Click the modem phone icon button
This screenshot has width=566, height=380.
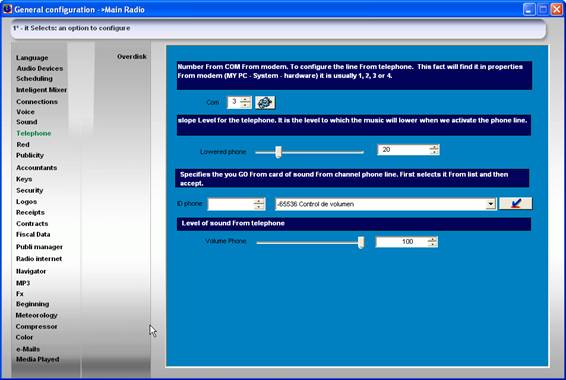265,103
